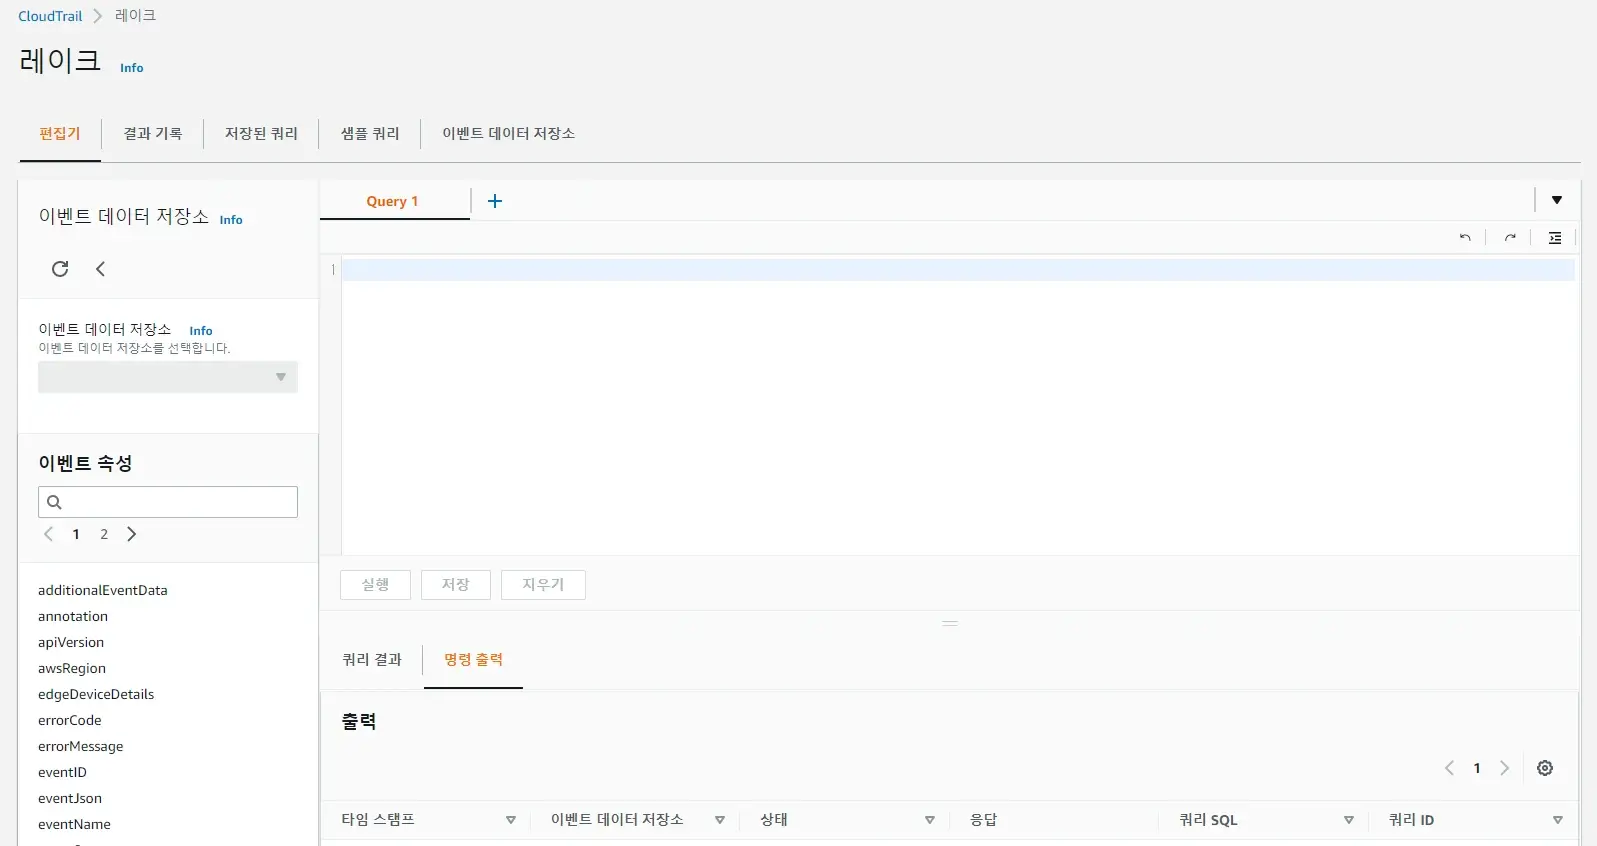
Task: Click the 실행 button
Action: 375,585
